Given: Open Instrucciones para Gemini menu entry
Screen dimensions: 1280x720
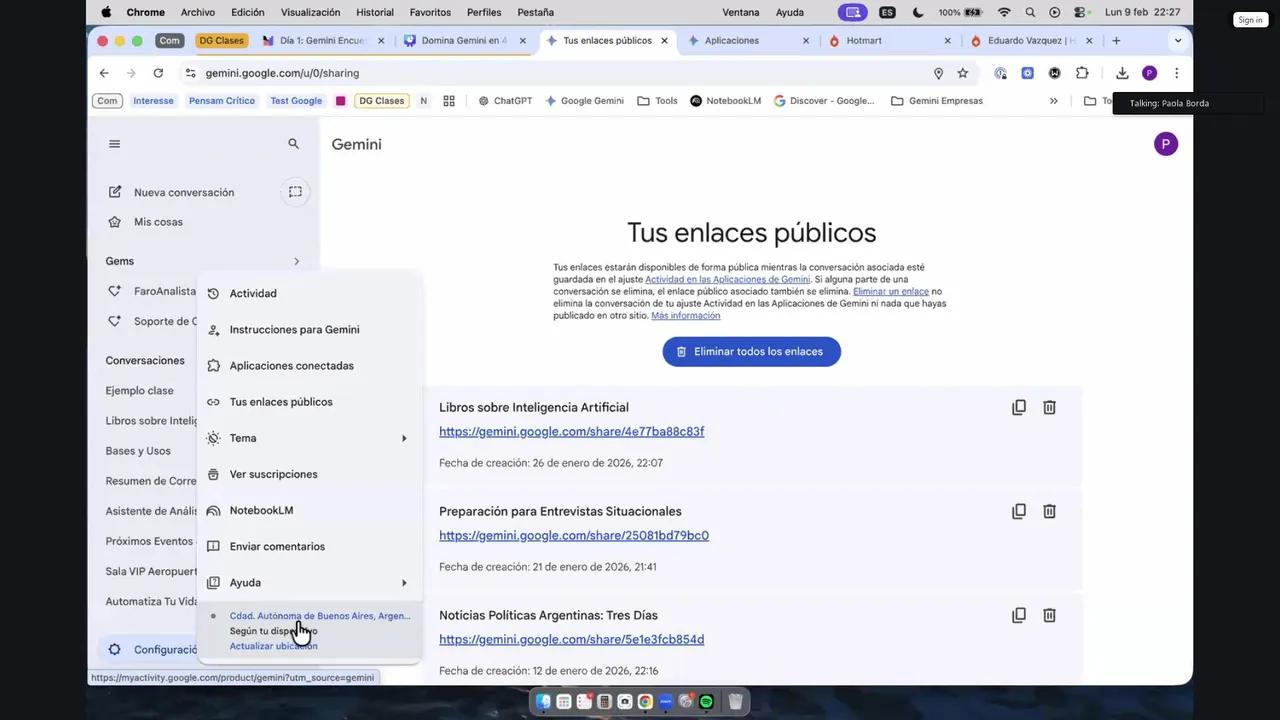Looking at the screenshot, I should 308,329.
